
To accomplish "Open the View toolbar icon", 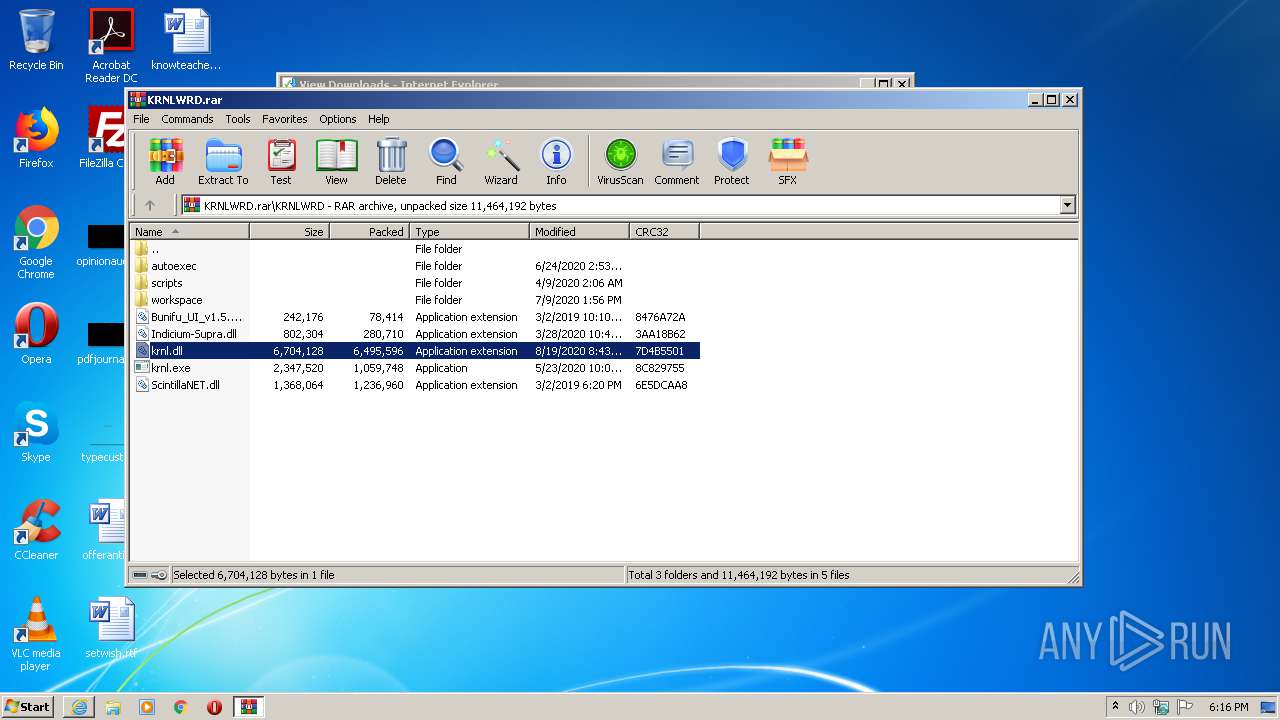I will click(336, 162).
